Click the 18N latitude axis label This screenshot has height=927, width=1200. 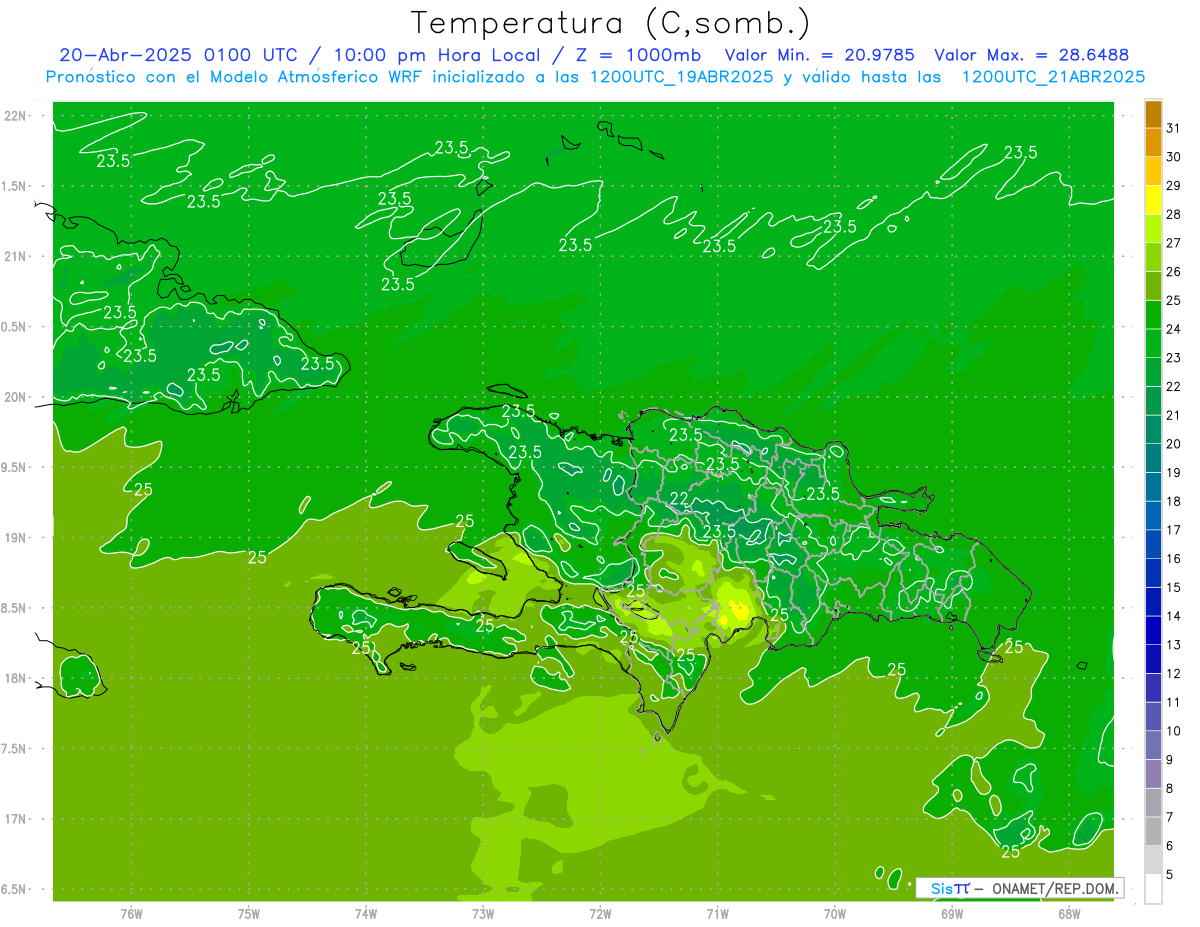[x=16, y=678]
